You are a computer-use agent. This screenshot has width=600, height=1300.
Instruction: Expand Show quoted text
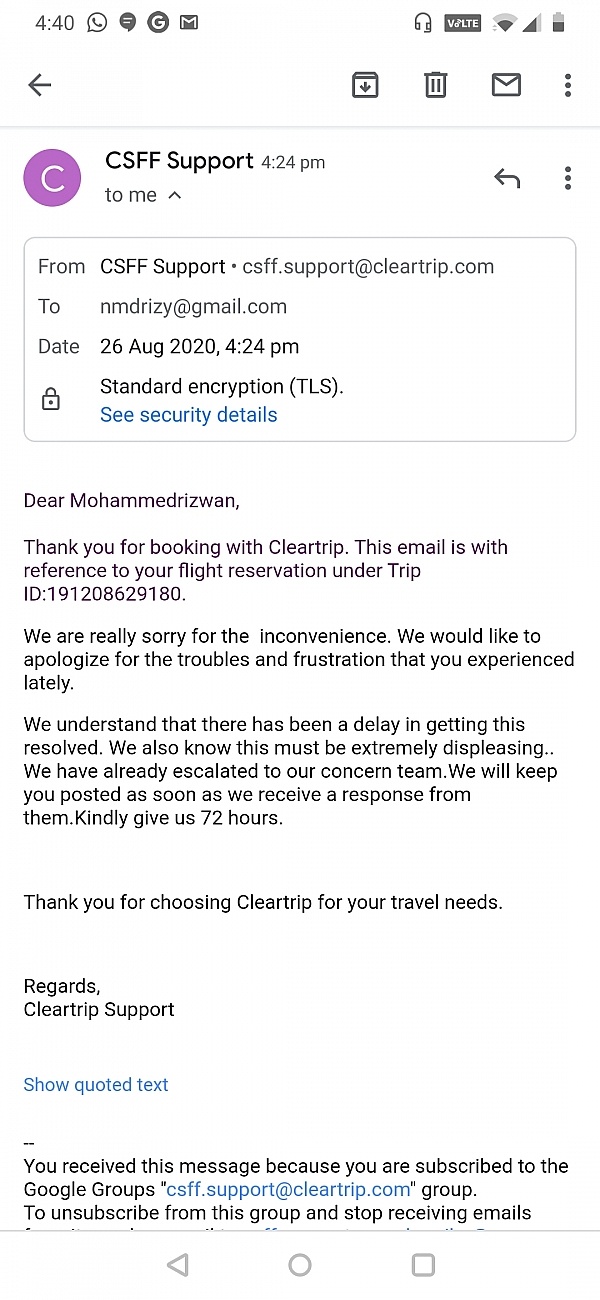pyautogui.click(x=96, y=1085)
